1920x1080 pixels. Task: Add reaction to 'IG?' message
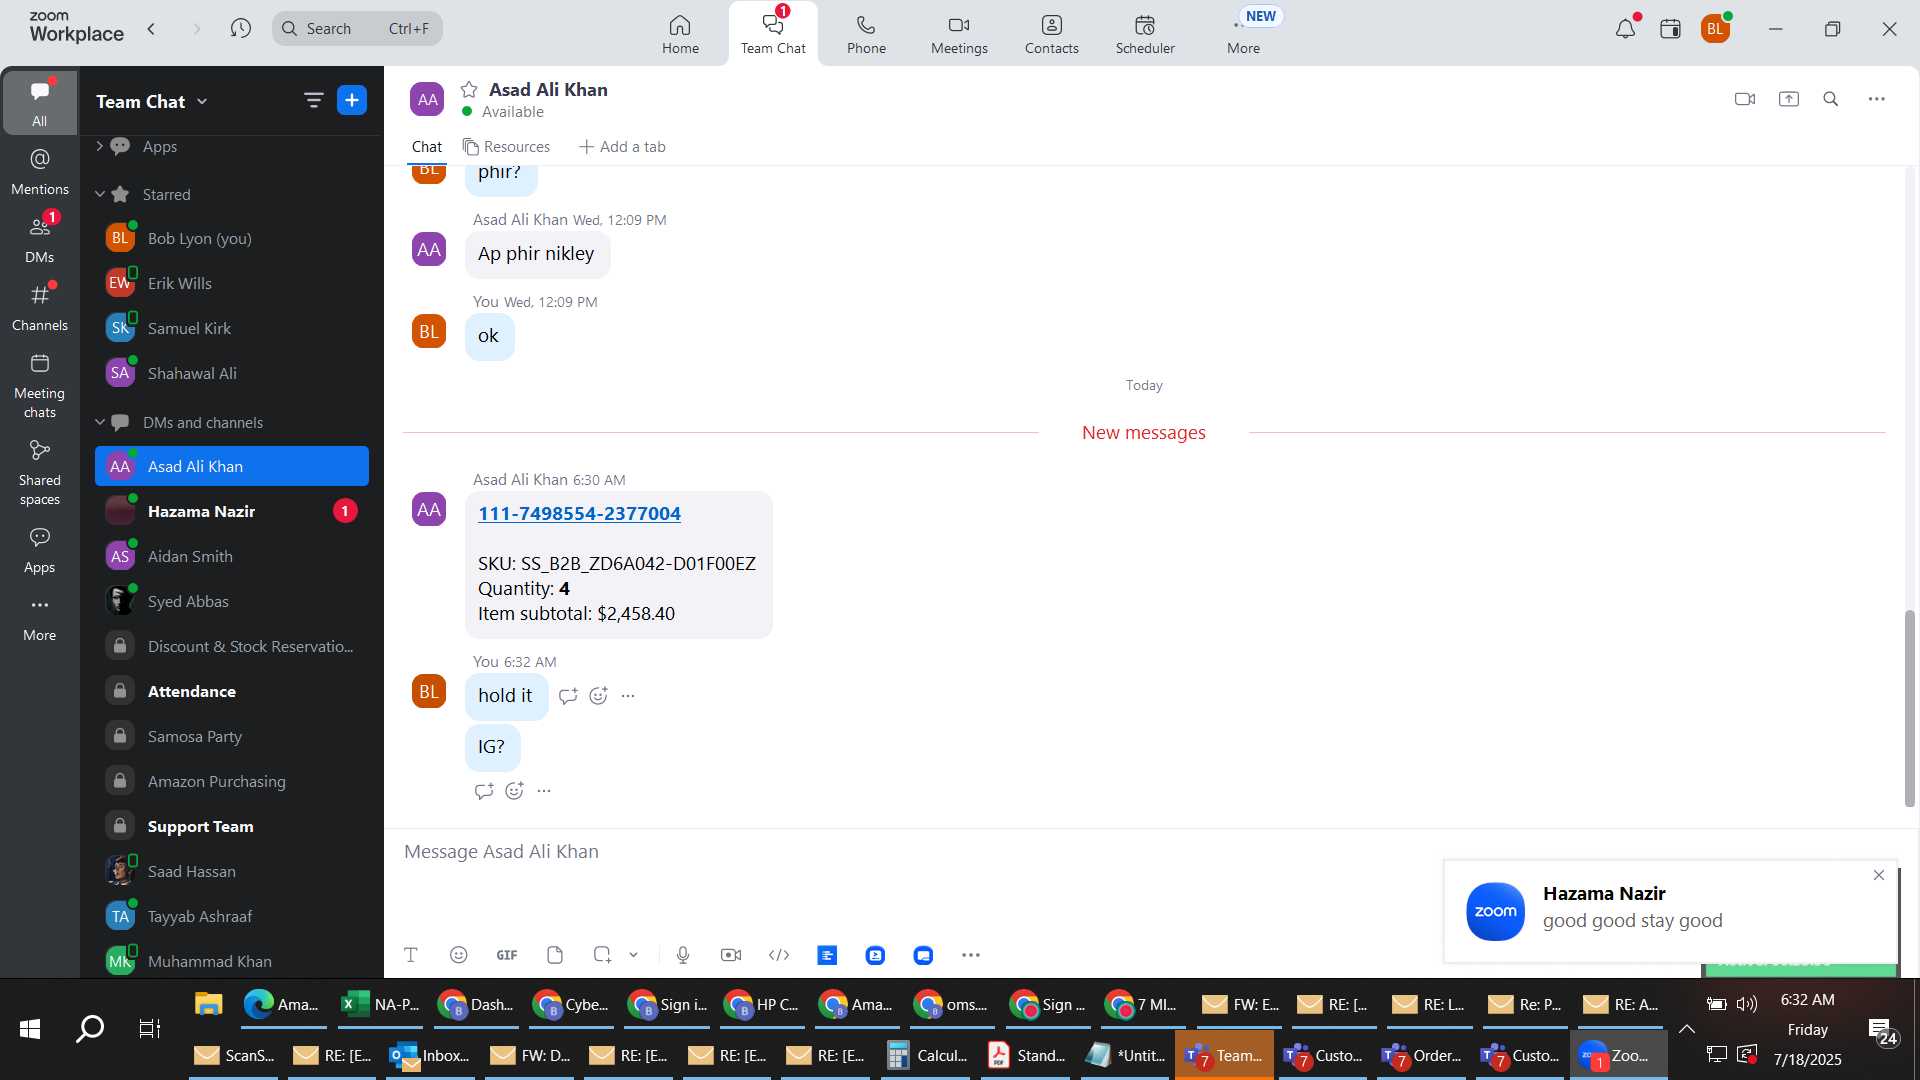[x=514, y=791]
